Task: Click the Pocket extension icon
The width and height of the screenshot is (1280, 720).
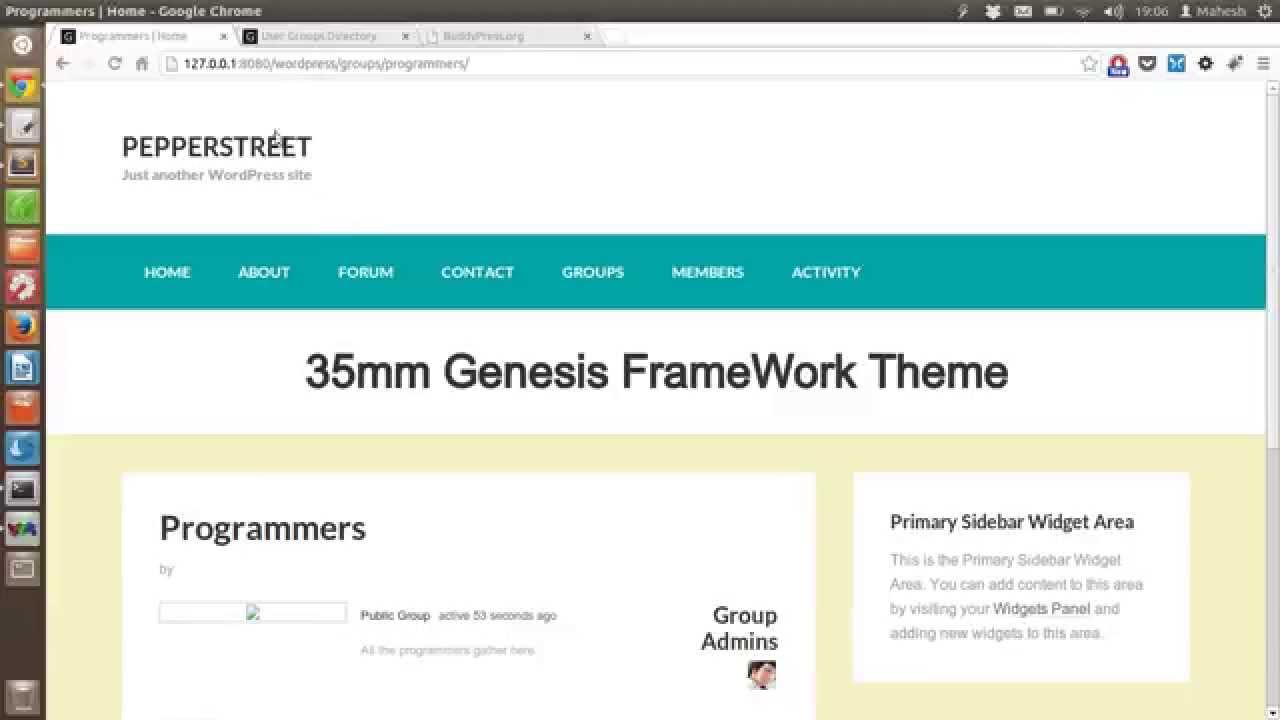Action: click(1147, 63)
